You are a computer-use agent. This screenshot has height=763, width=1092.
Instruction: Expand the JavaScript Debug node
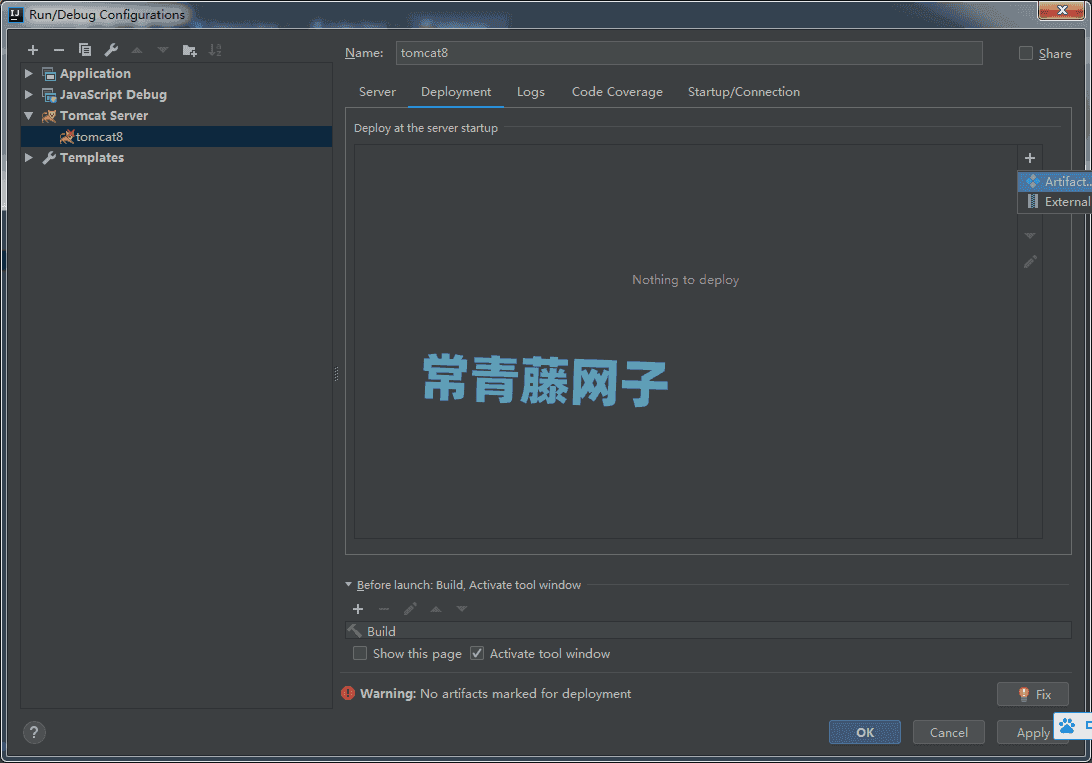tap(29, 94)
